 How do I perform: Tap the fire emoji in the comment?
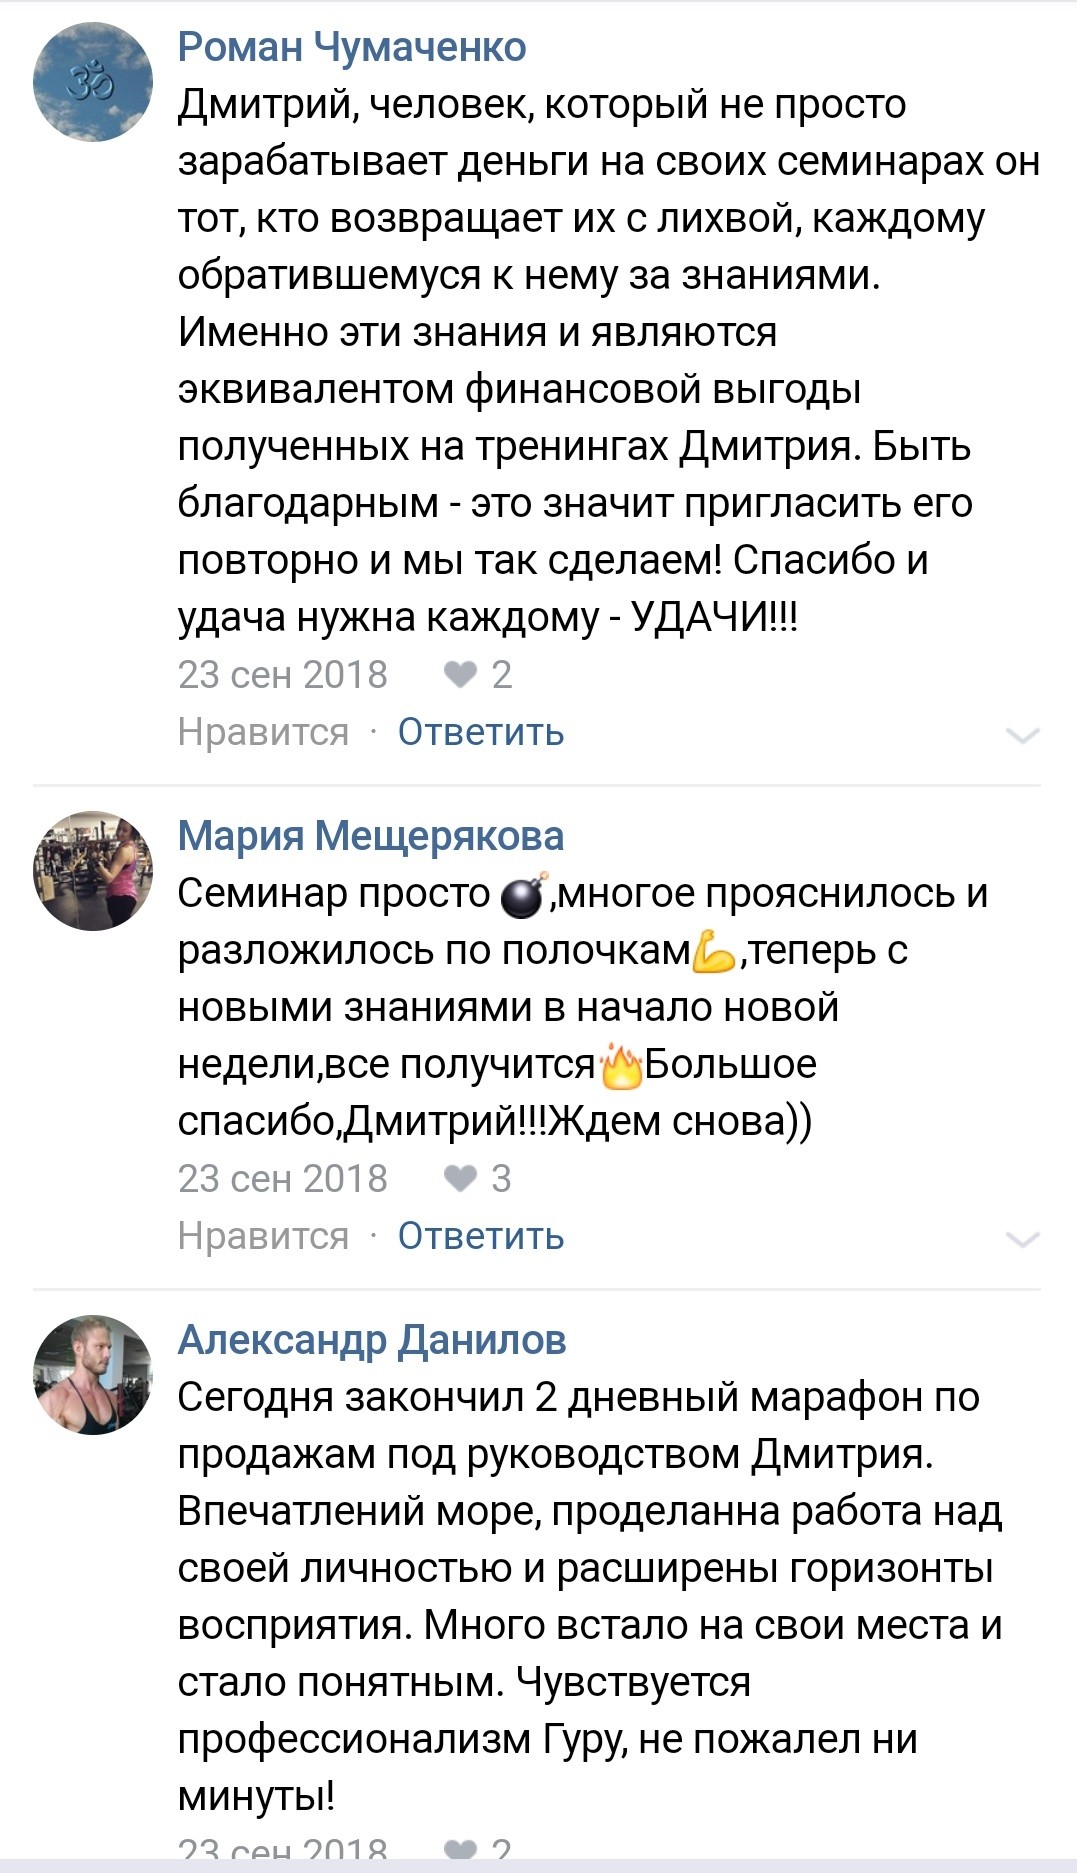(x=620, y=1066)
